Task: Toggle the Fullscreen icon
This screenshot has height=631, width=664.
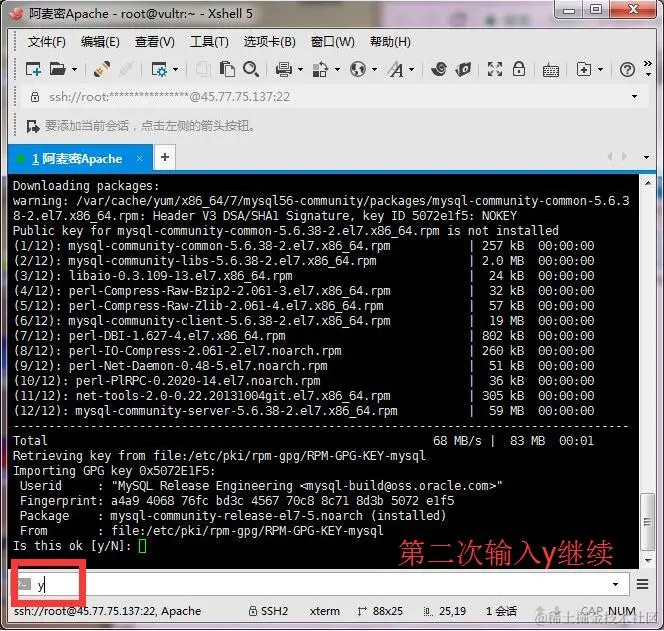Action: (495, 69)
